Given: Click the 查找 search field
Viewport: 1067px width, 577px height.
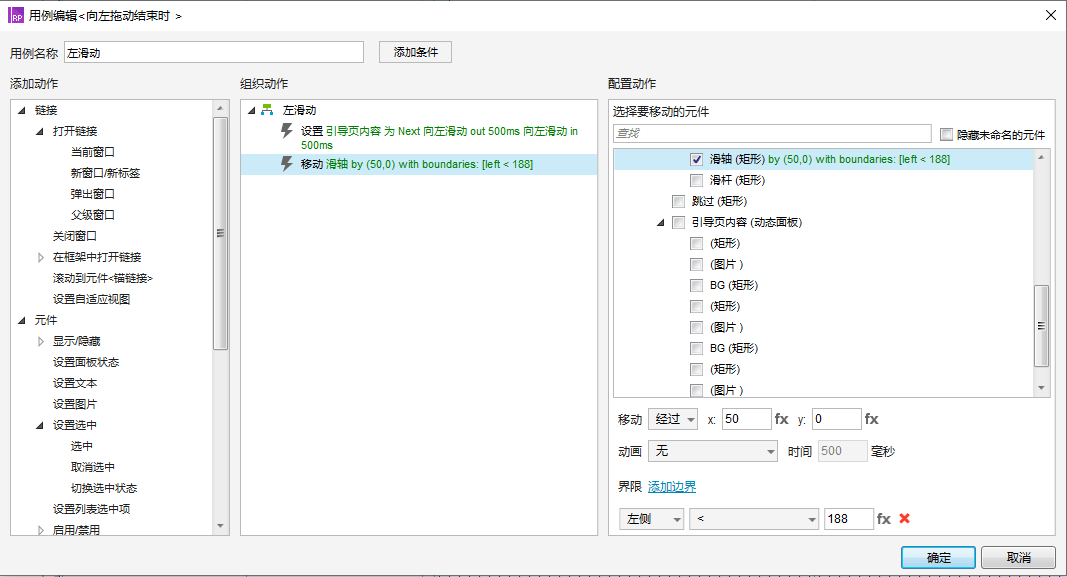Looking at the screenshot, I should tap(772, 133).
